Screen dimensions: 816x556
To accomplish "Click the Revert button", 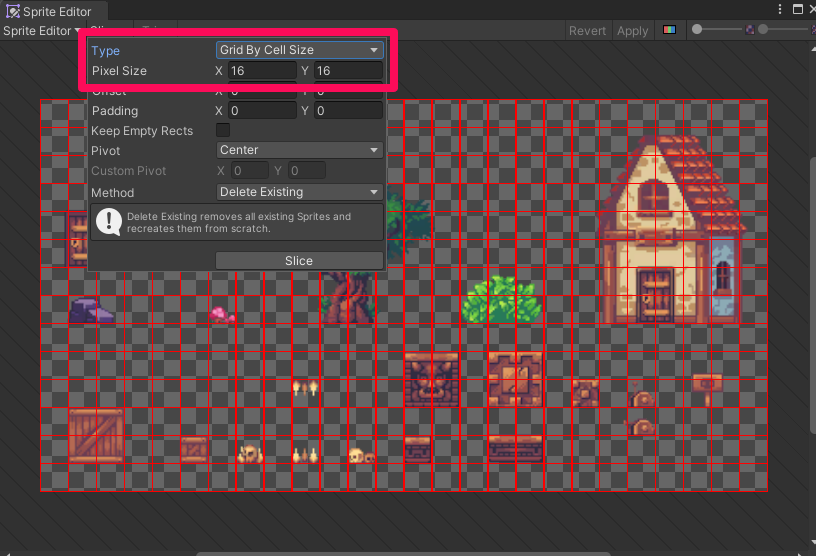I will (587, 31).
